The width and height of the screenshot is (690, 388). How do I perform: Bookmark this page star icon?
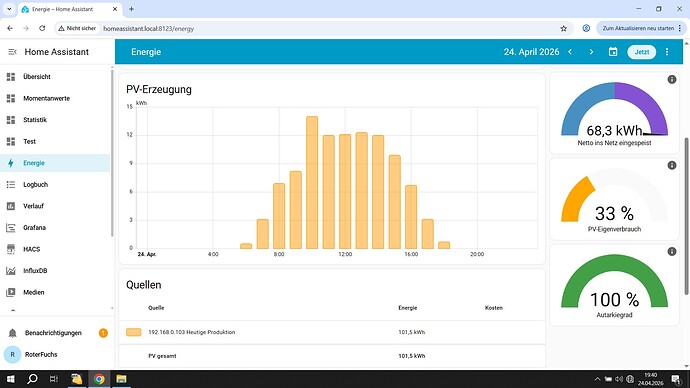(564, 28)
